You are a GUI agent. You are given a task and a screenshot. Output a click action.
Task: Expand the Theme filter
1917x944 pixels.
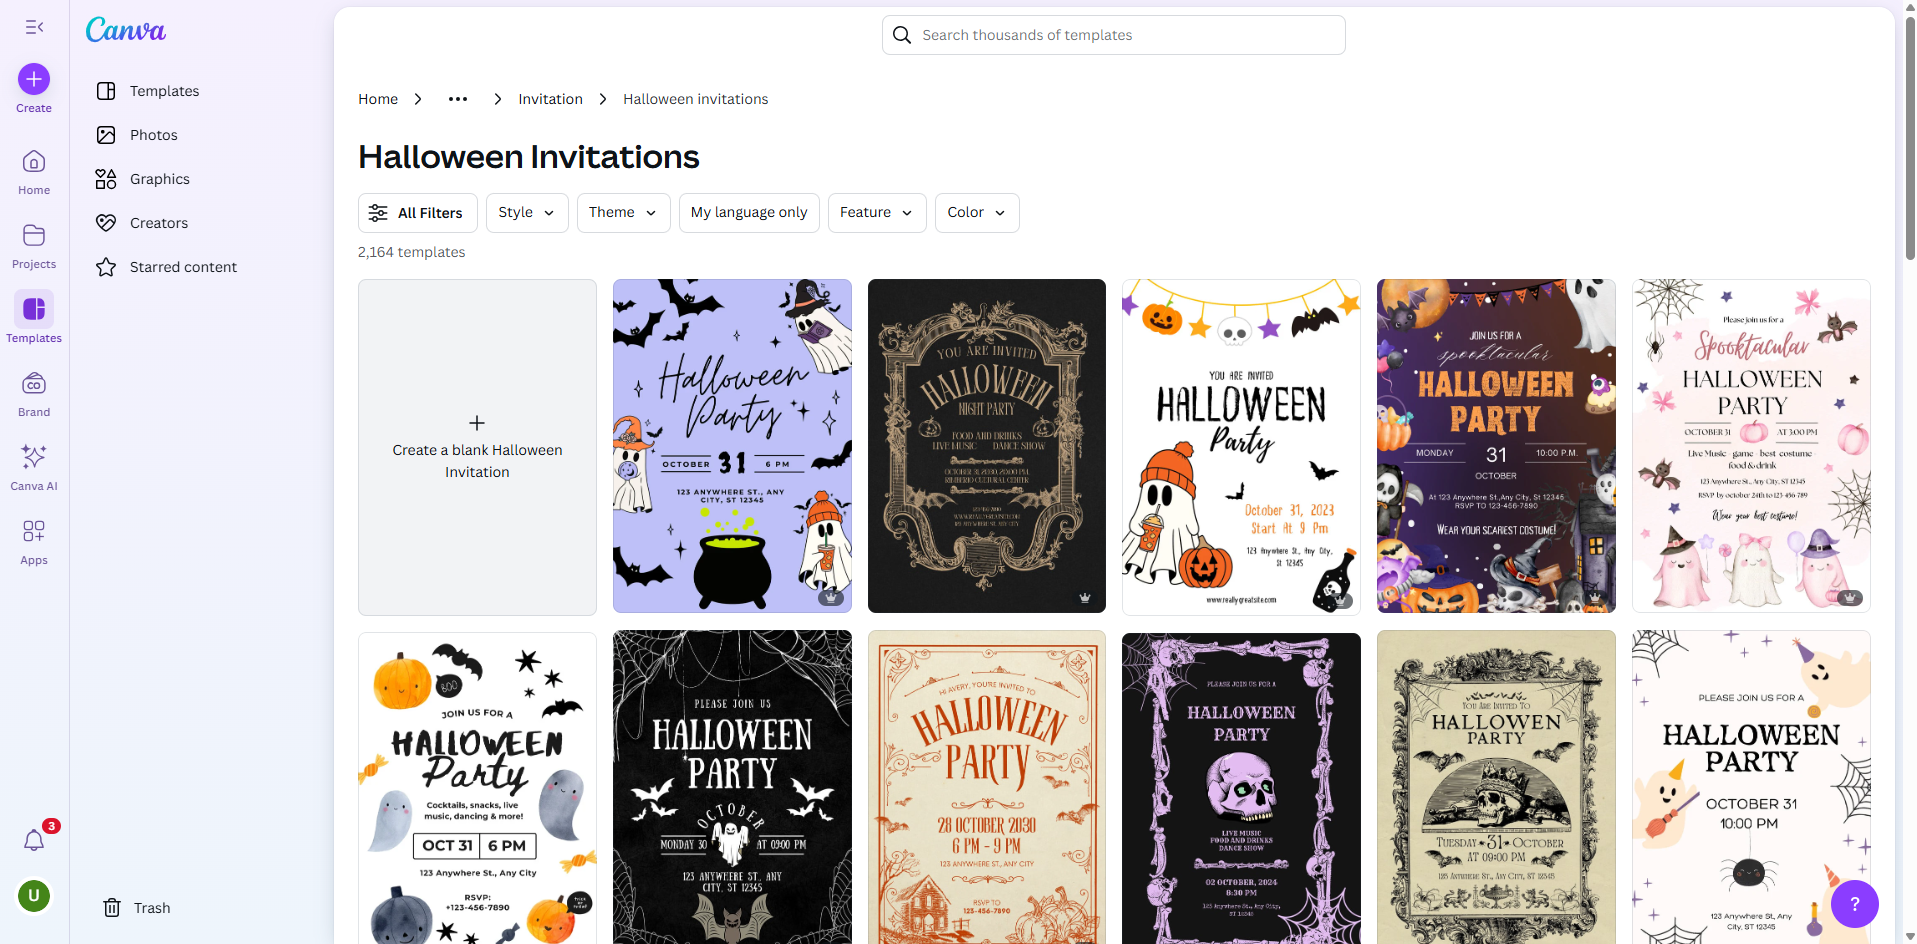click(622, 212)
